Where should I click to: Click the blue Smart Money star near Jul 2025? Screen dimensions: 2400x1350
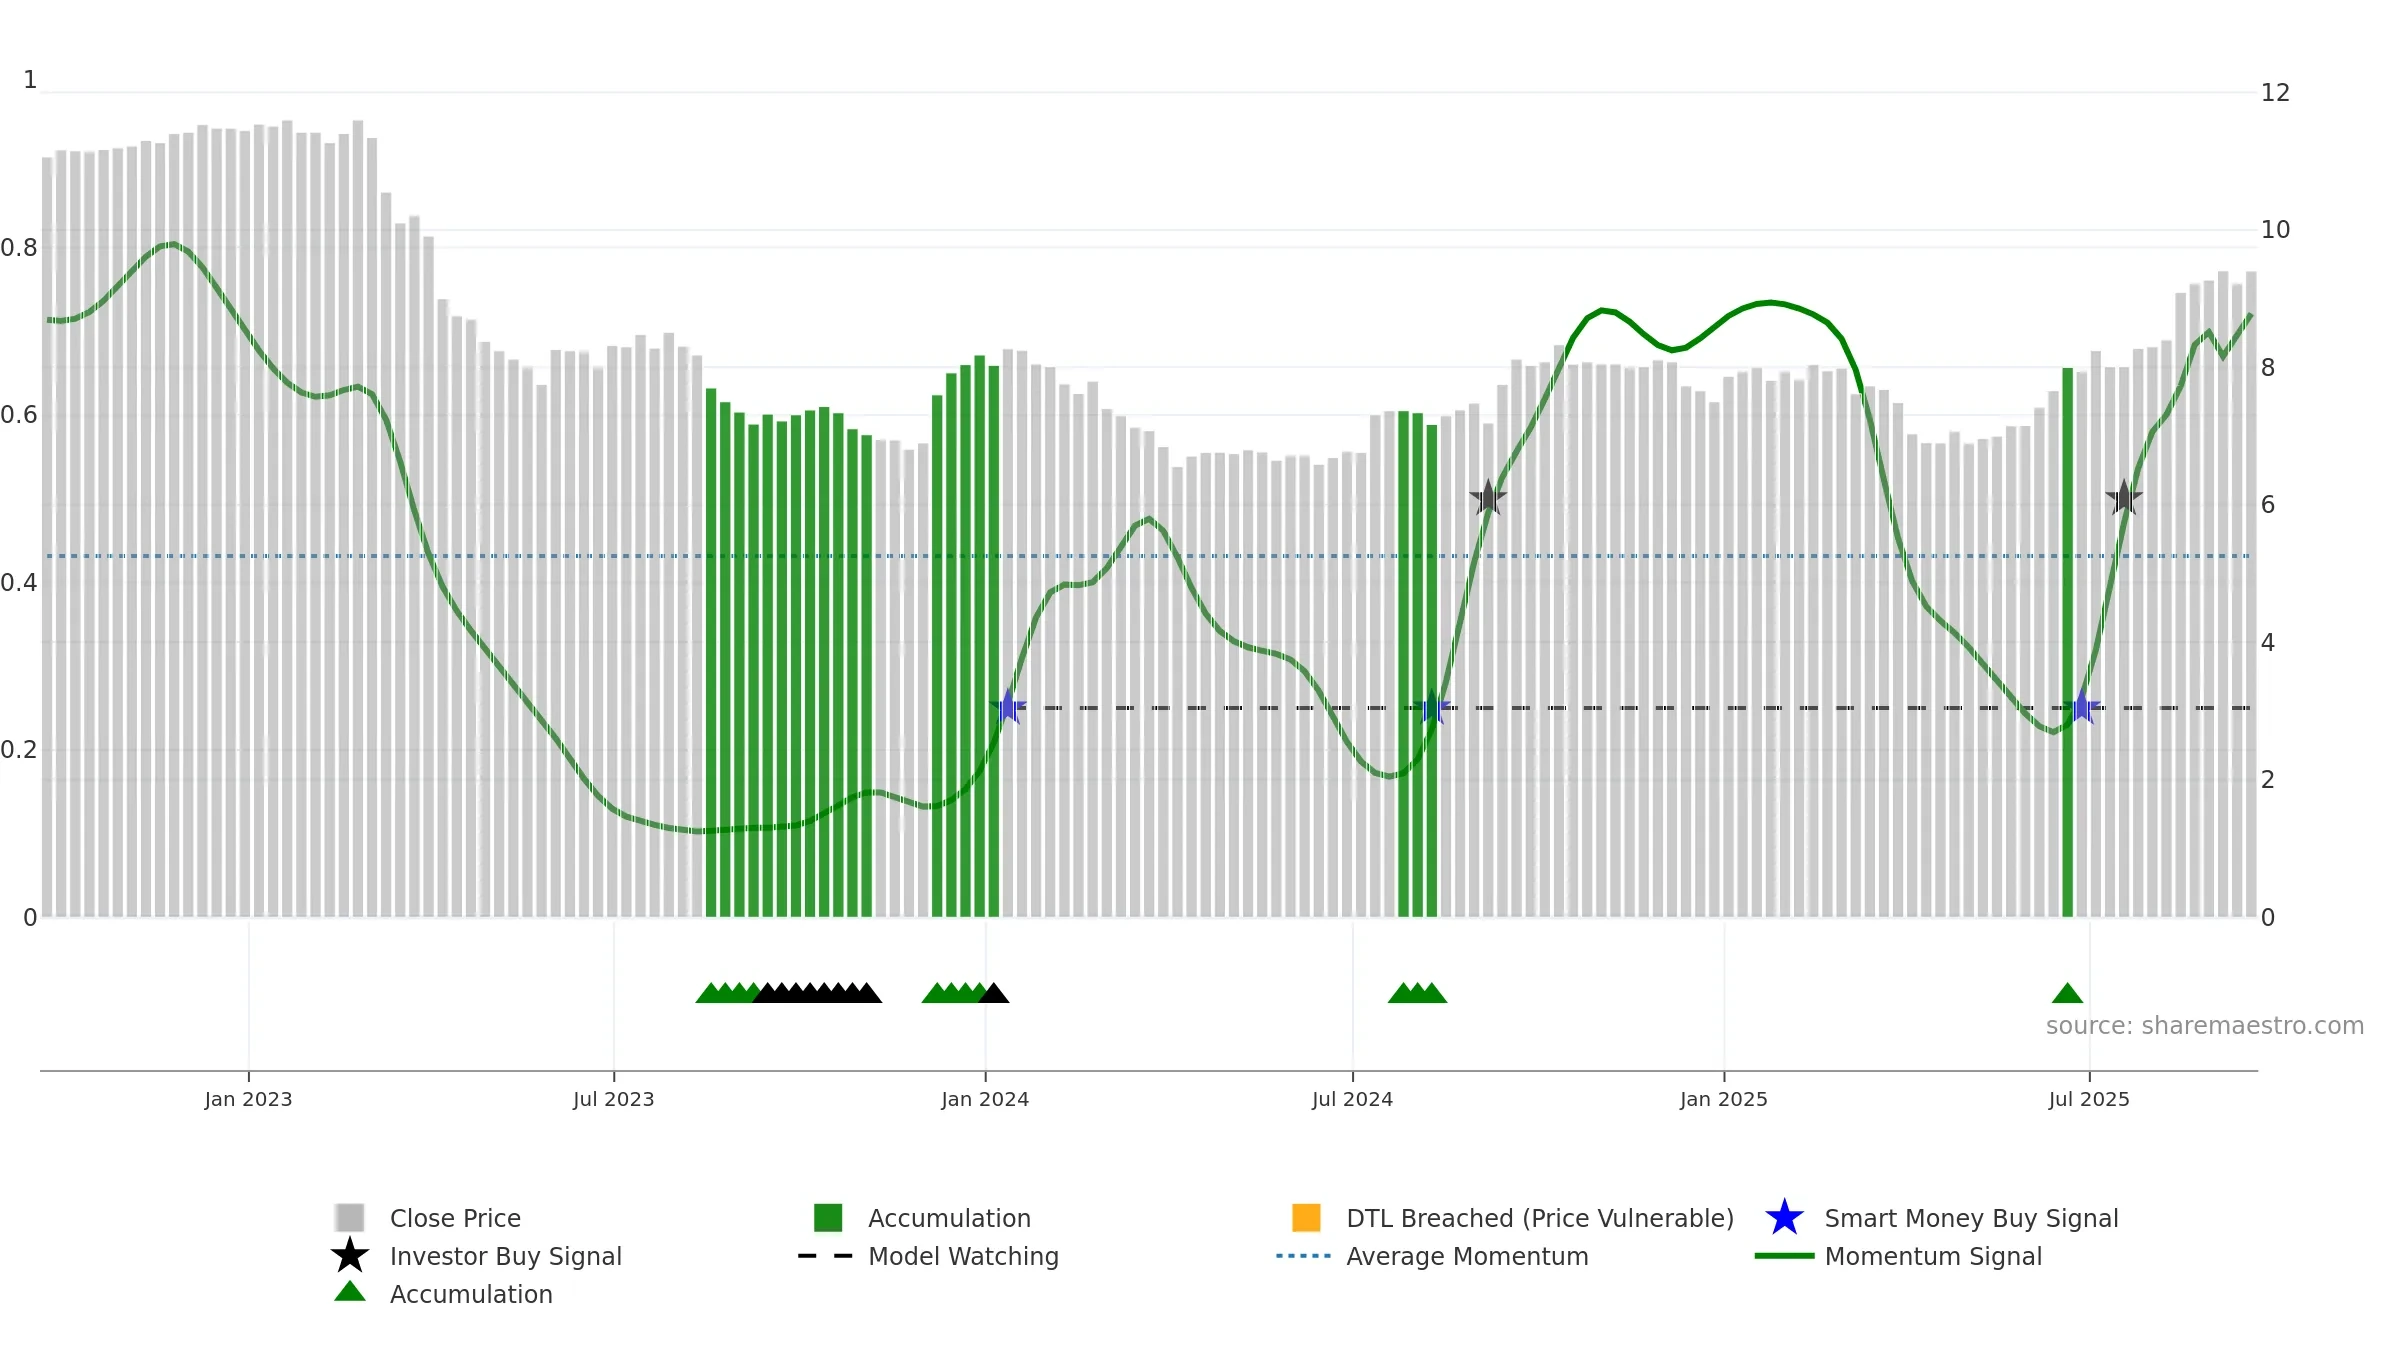coord(2082,707)
